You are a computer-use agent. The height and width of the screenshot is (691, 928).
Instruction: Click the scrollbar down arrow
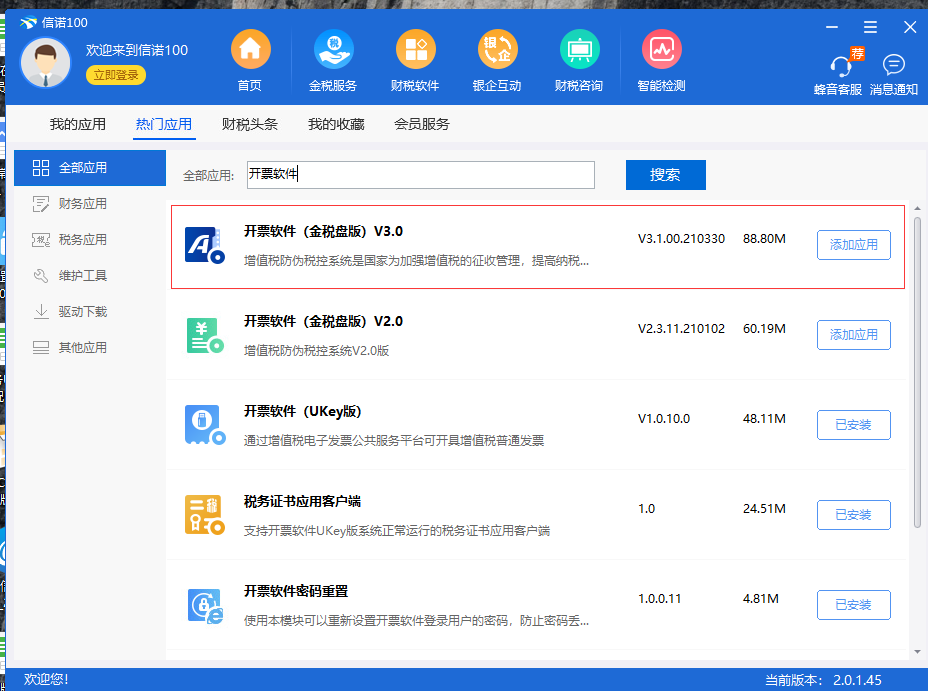point(917,652)
